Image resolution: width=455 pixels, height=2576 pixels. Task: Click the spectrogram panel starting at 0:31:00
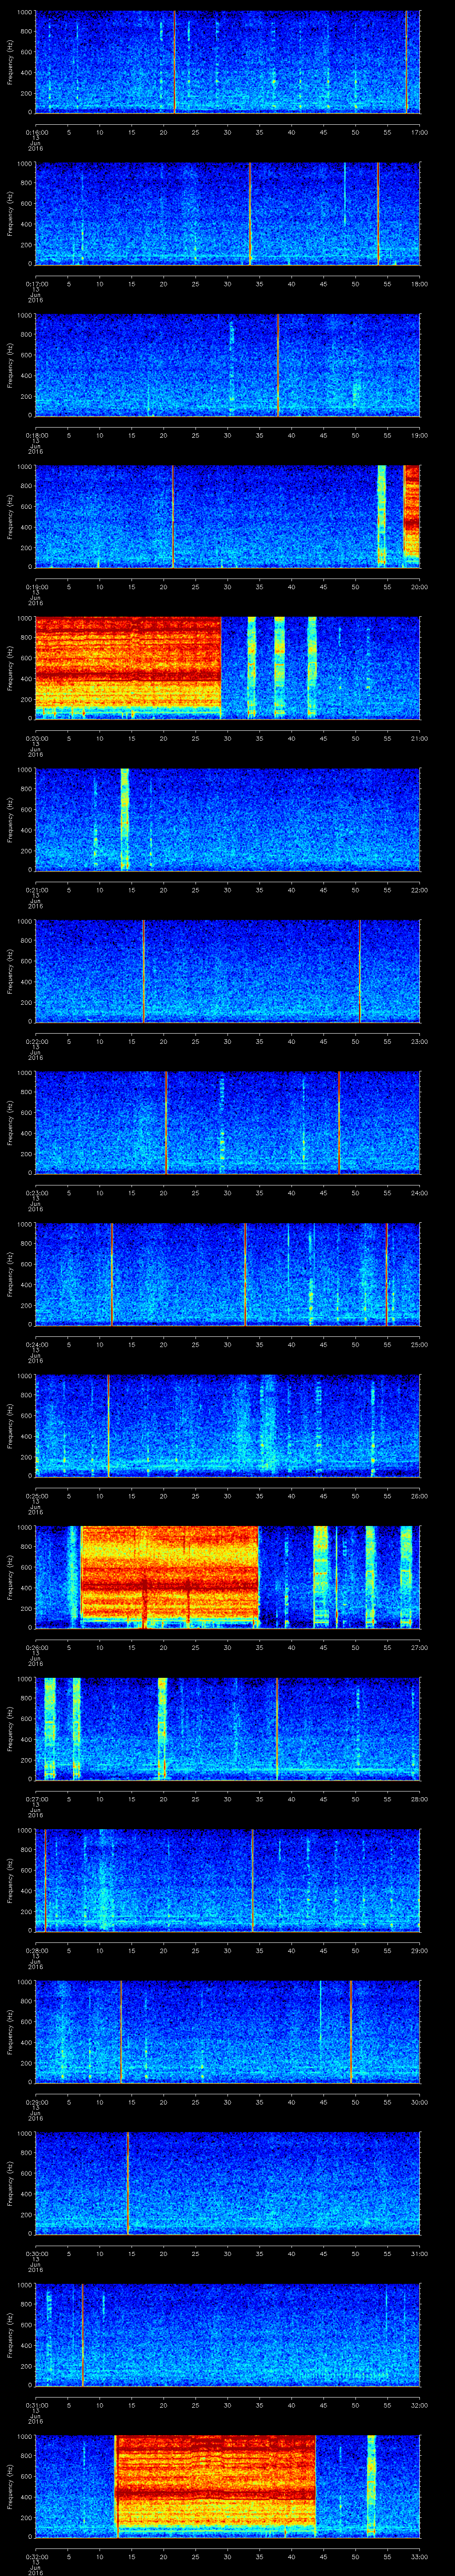(228, 2335)
